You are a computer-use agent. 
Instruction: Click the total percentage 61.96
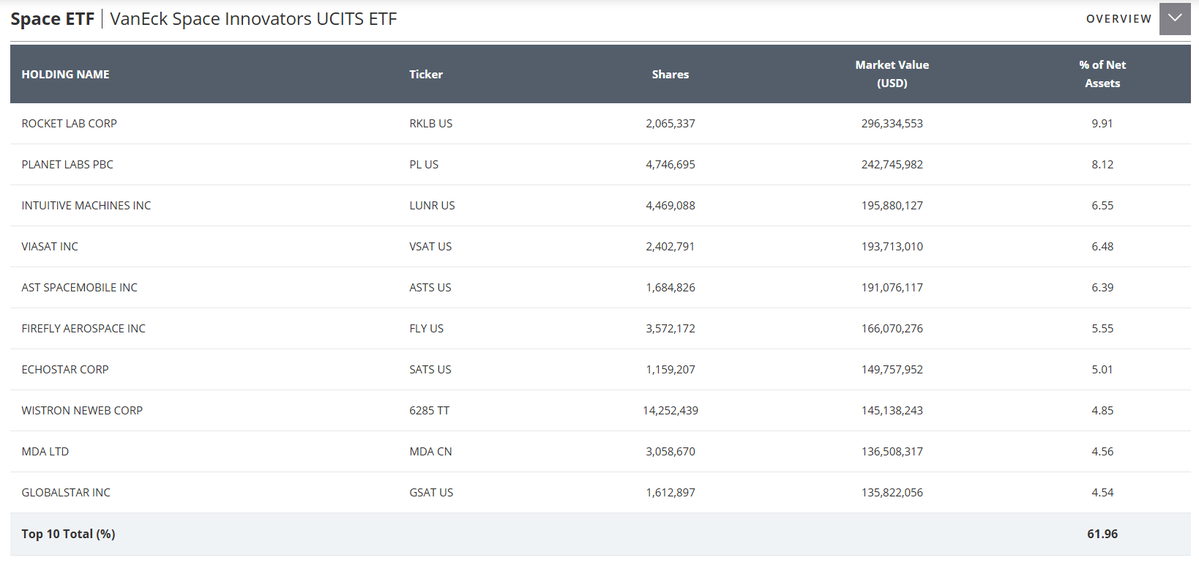tap(1102, 534)
